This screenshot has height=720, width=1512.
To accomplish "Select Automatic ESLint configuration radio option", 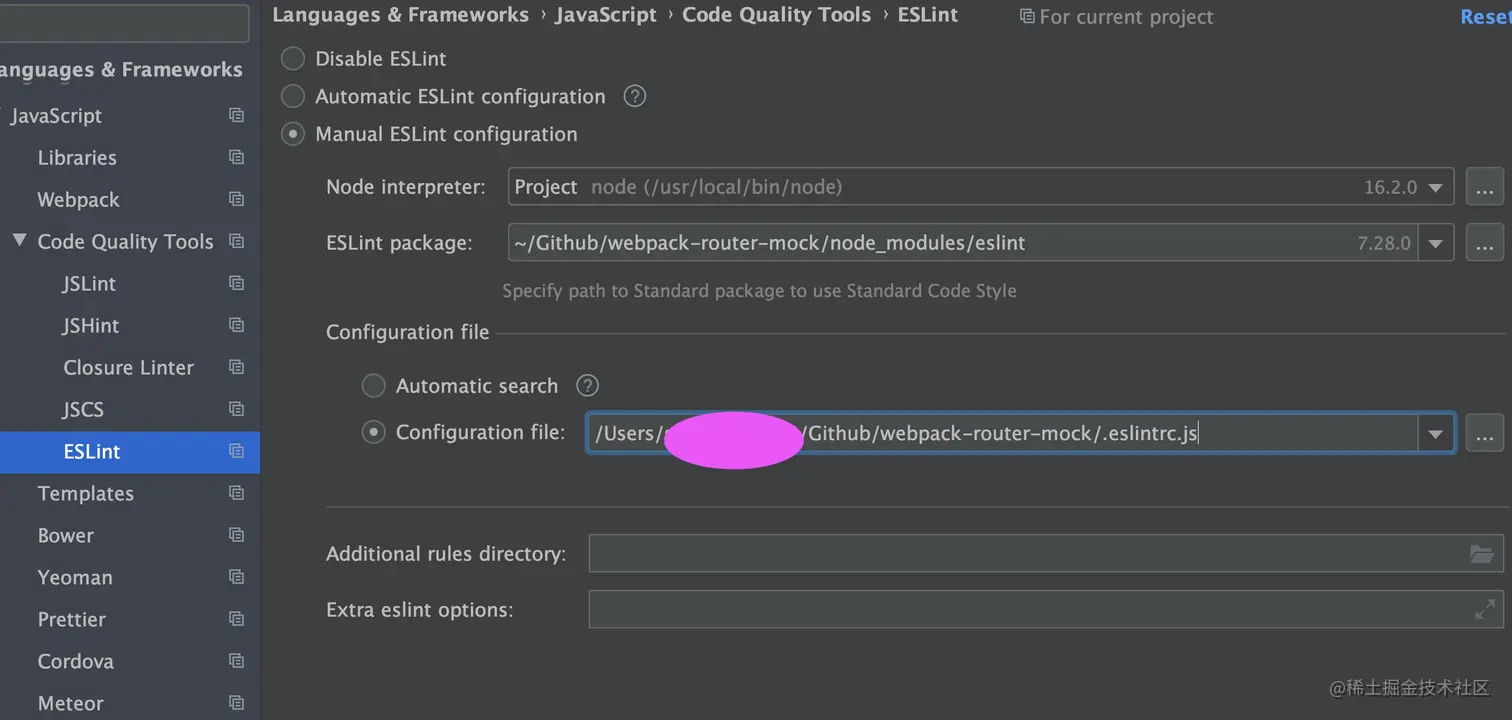I will tap(293, 97).
